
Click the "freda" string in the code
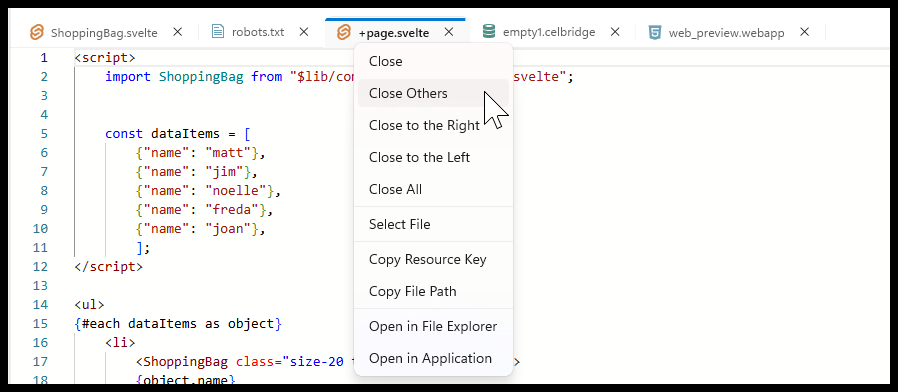[231, 209]
